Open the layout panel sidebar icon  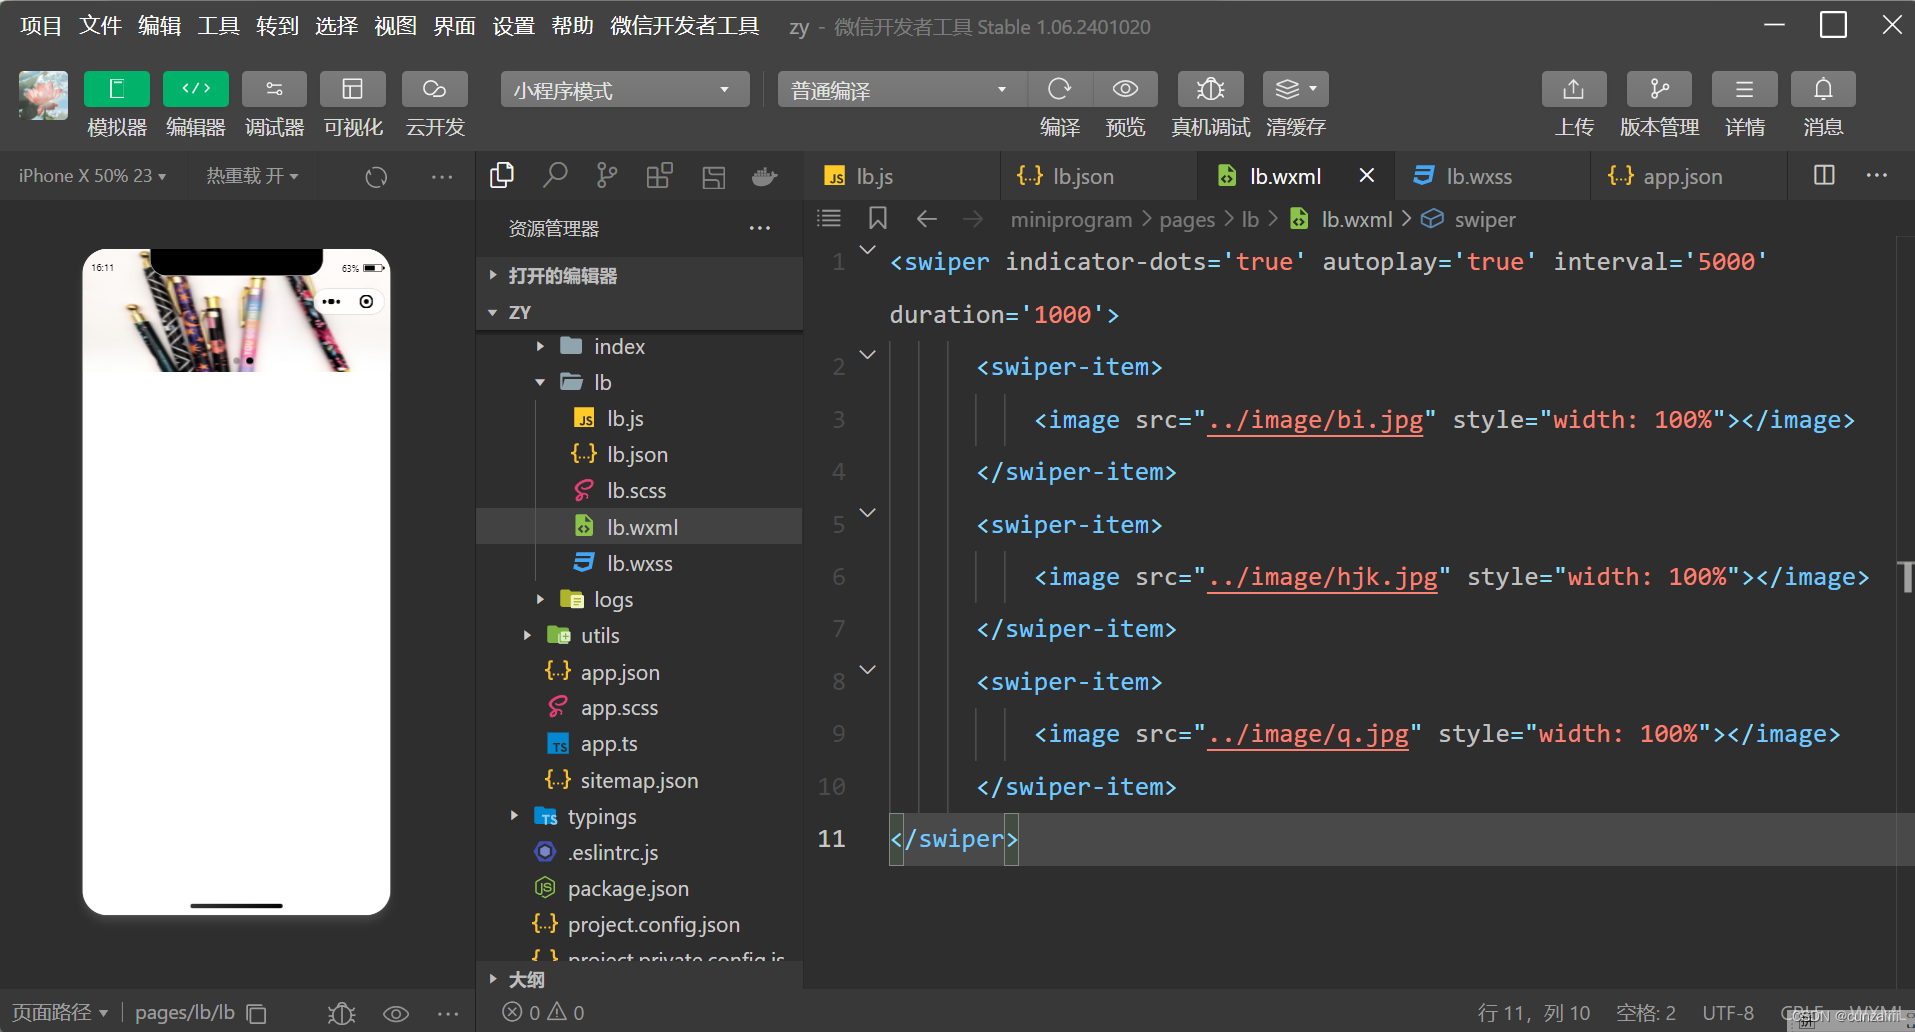(x=713, y=177)
